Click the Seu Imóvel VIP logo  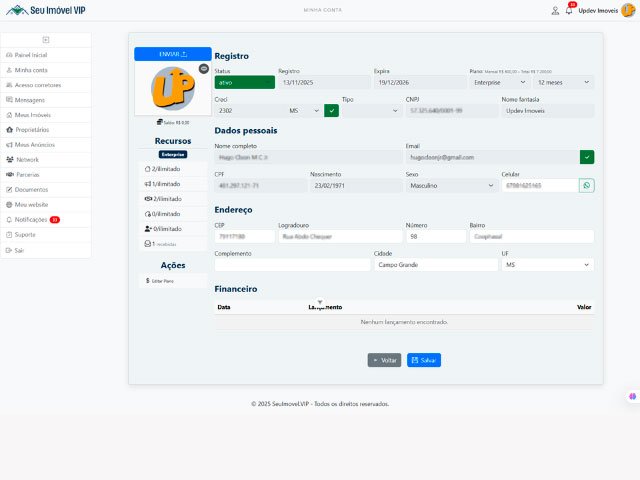46,10
